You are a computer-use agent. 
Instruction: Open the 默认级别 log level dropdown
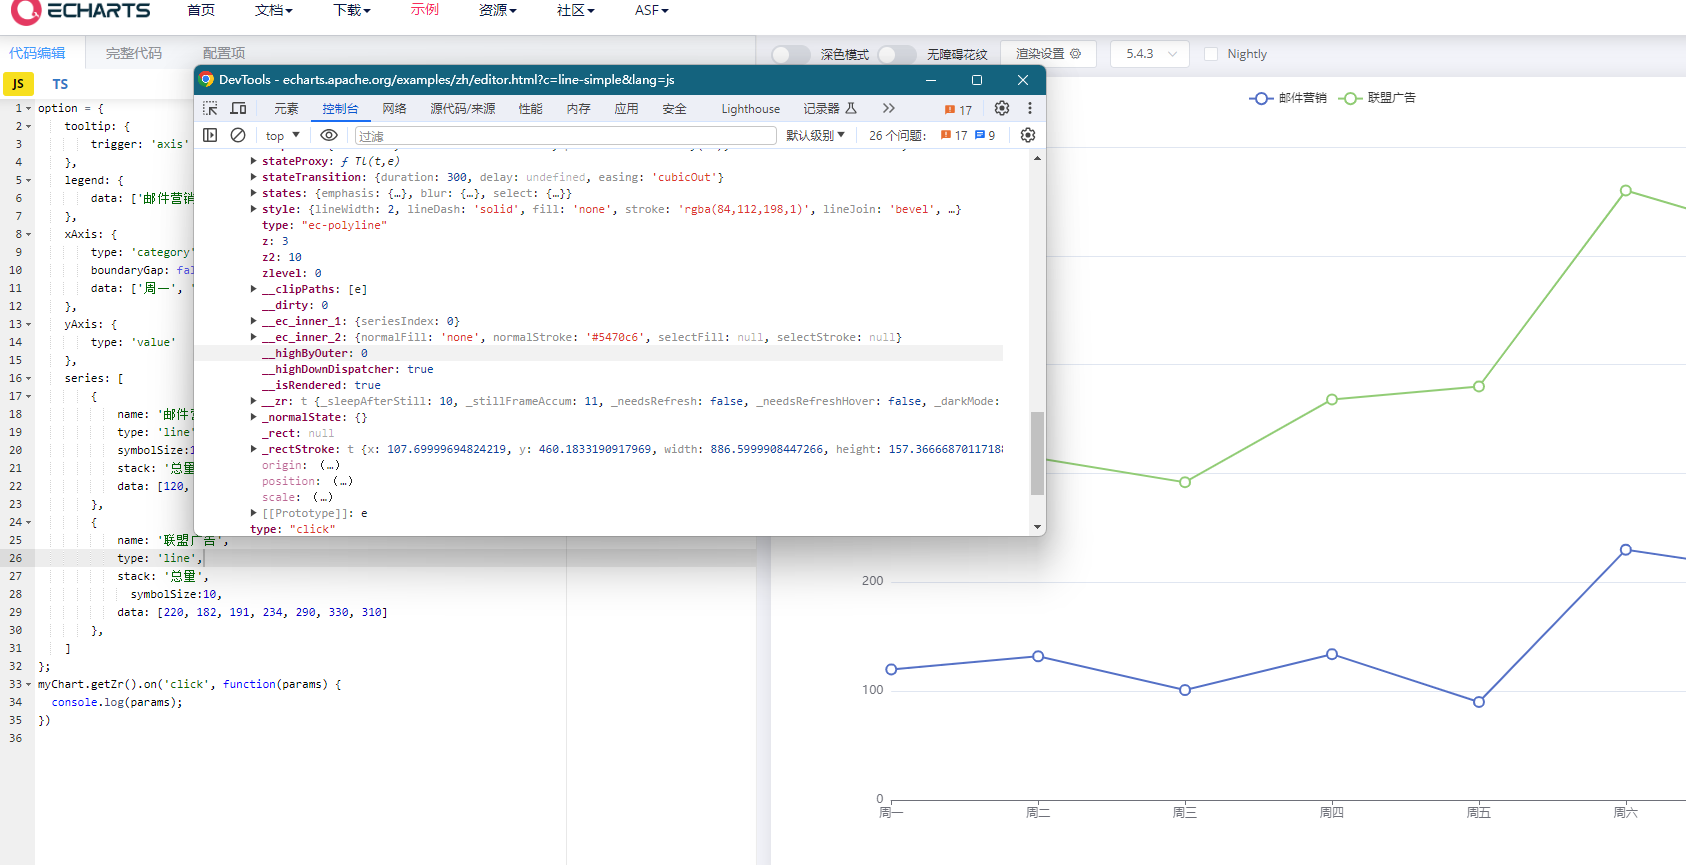pyautogui.click(x=815, y=135)
